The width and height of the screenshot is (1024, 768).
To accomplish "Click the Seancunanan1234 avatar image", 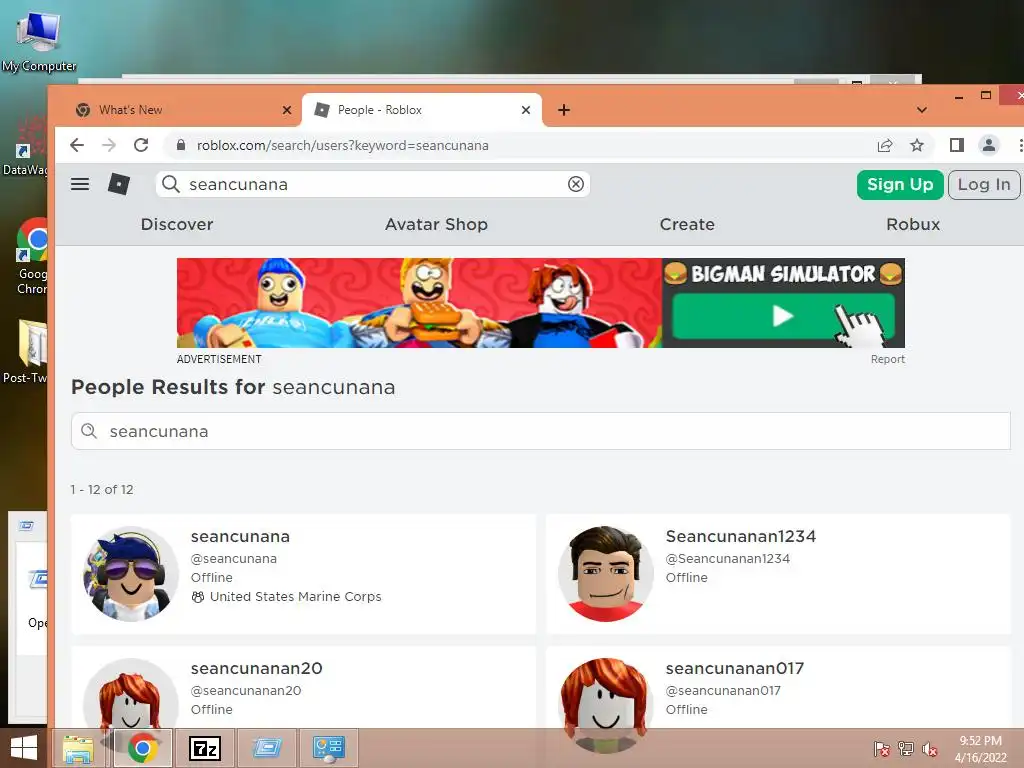I will [605, 573].
